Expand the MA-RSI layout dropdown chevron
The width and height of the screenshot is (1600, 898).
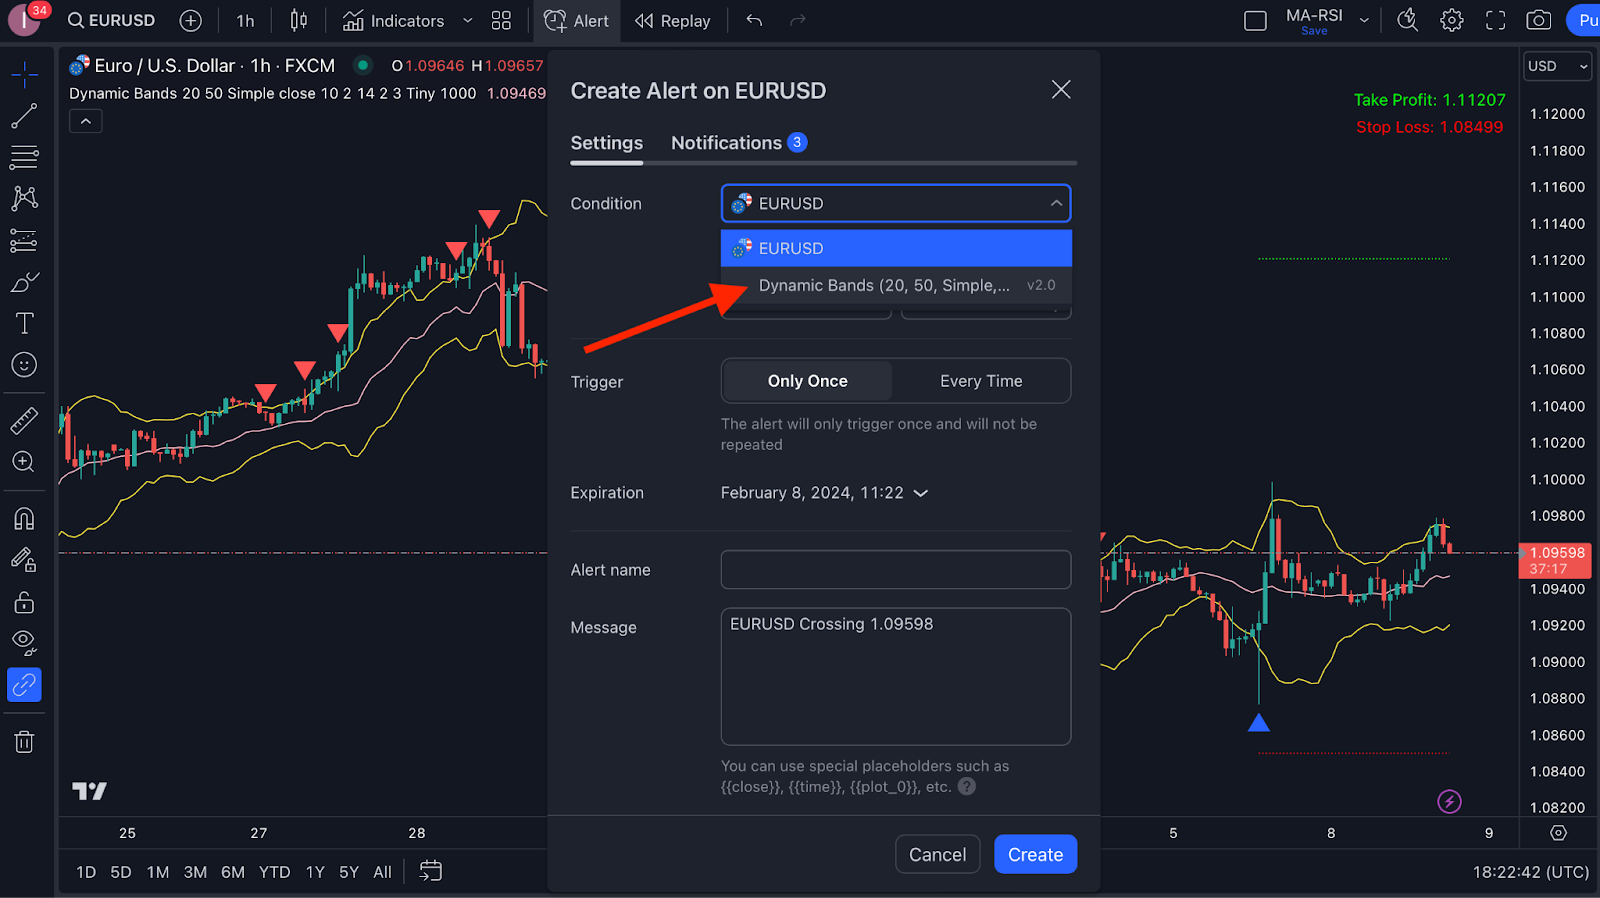click(x=1364, y=20)
